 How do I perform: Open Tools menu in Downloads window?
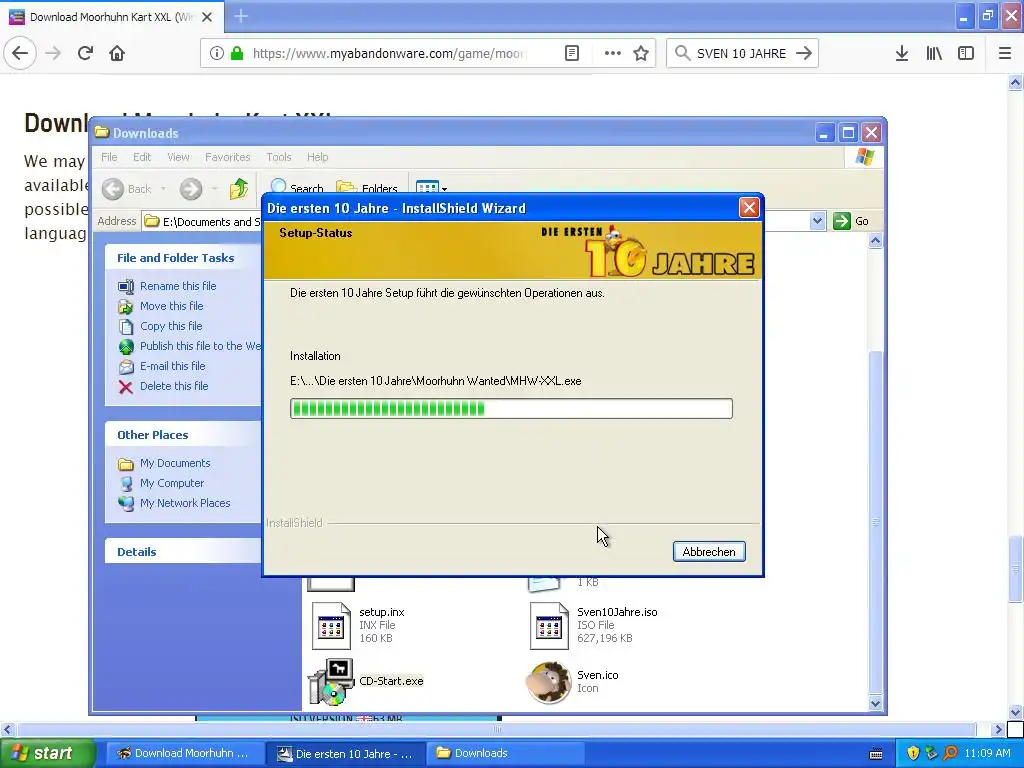tap(278, 157)
